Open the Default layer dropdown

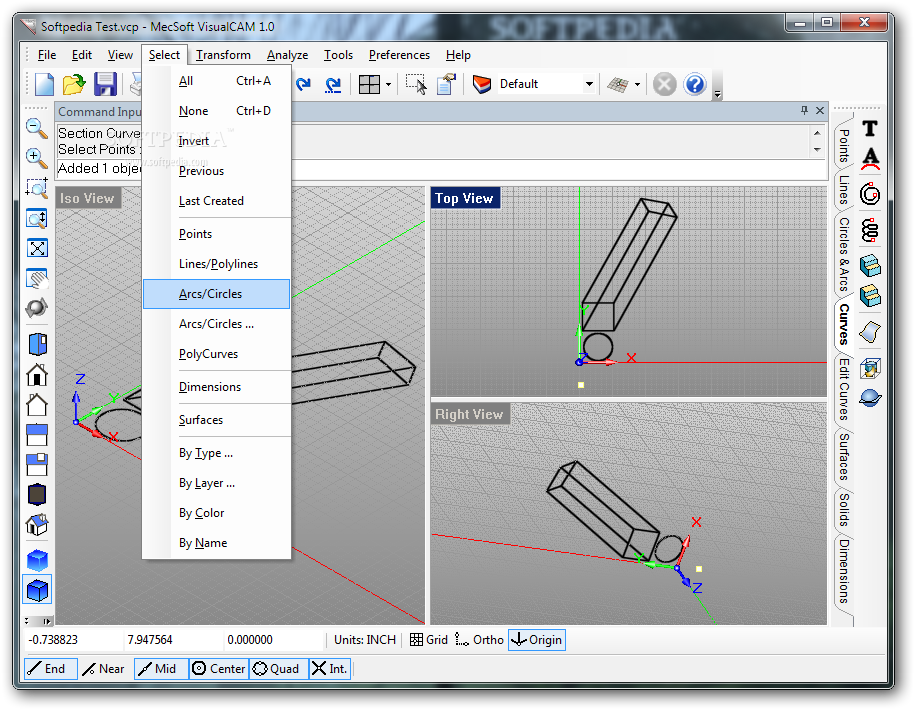coord(589,84)
